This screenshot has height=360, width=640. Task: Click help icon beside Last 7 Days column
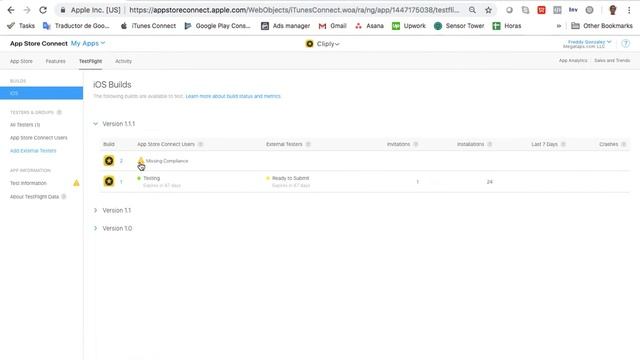click(x=563, y=144)
